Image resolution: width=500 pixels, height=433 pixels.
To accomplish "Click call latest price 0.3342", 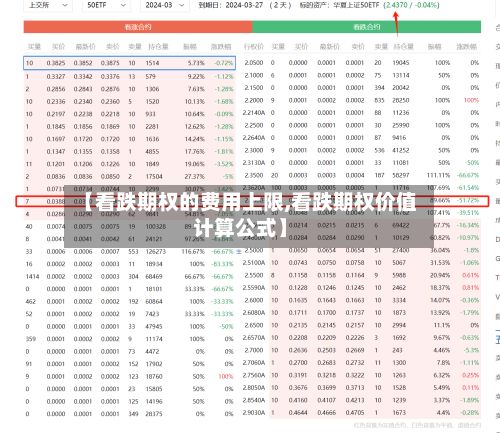I will [x=83, y=76].
